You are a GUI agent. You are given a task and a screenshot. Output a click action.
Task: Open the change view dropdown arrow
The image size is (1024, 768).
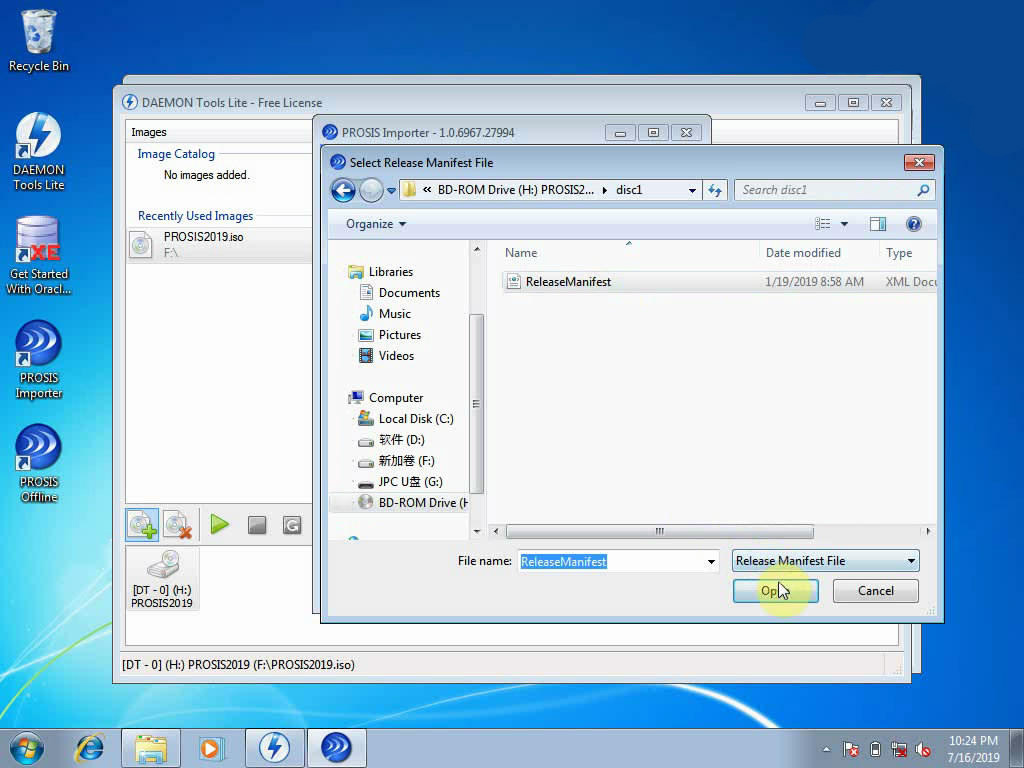[x=844, y=224]
